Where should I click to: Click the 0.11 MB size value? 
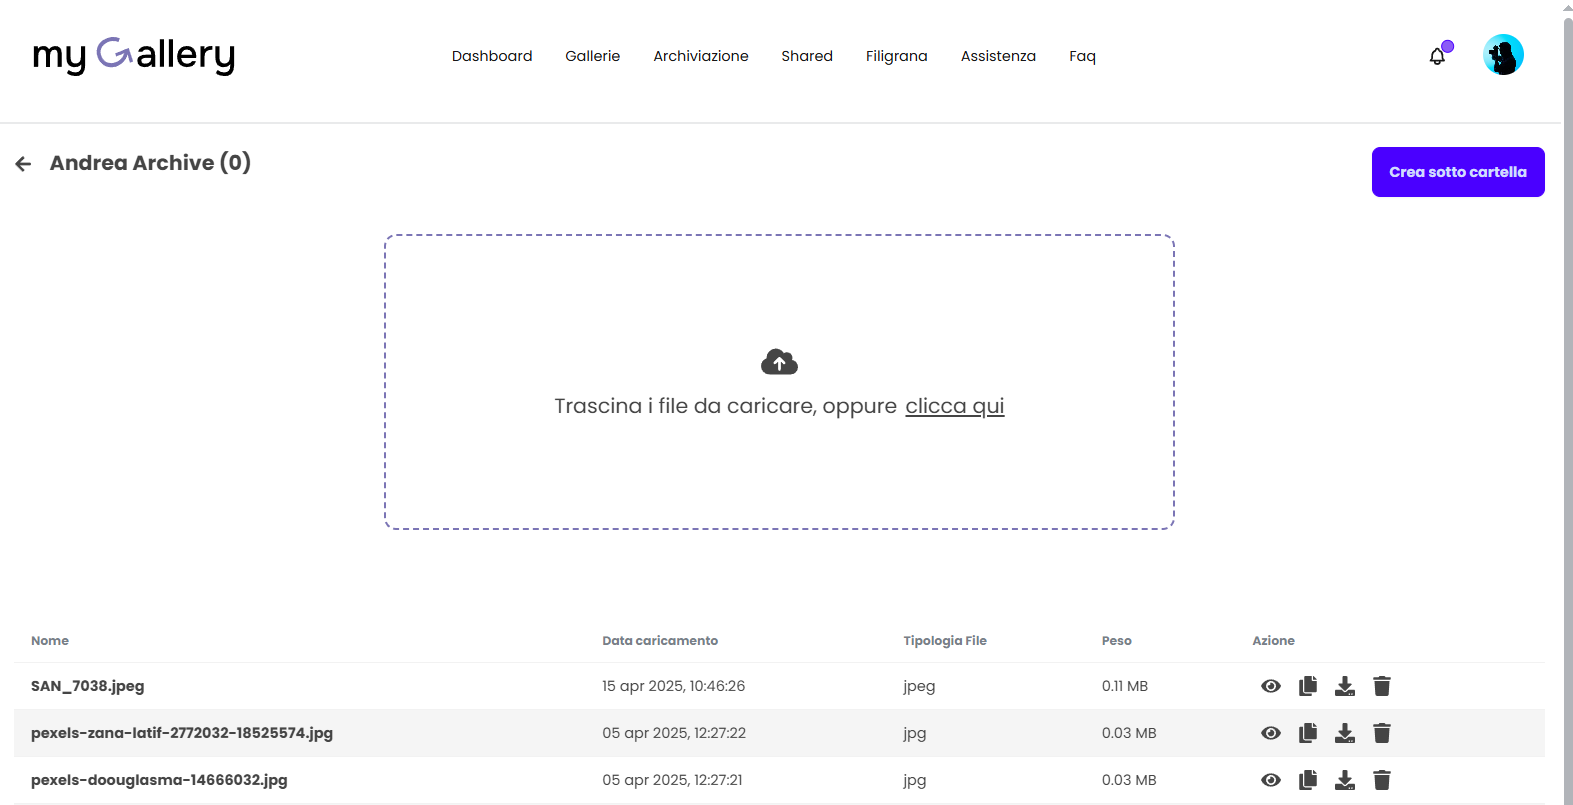(1125, 686)
